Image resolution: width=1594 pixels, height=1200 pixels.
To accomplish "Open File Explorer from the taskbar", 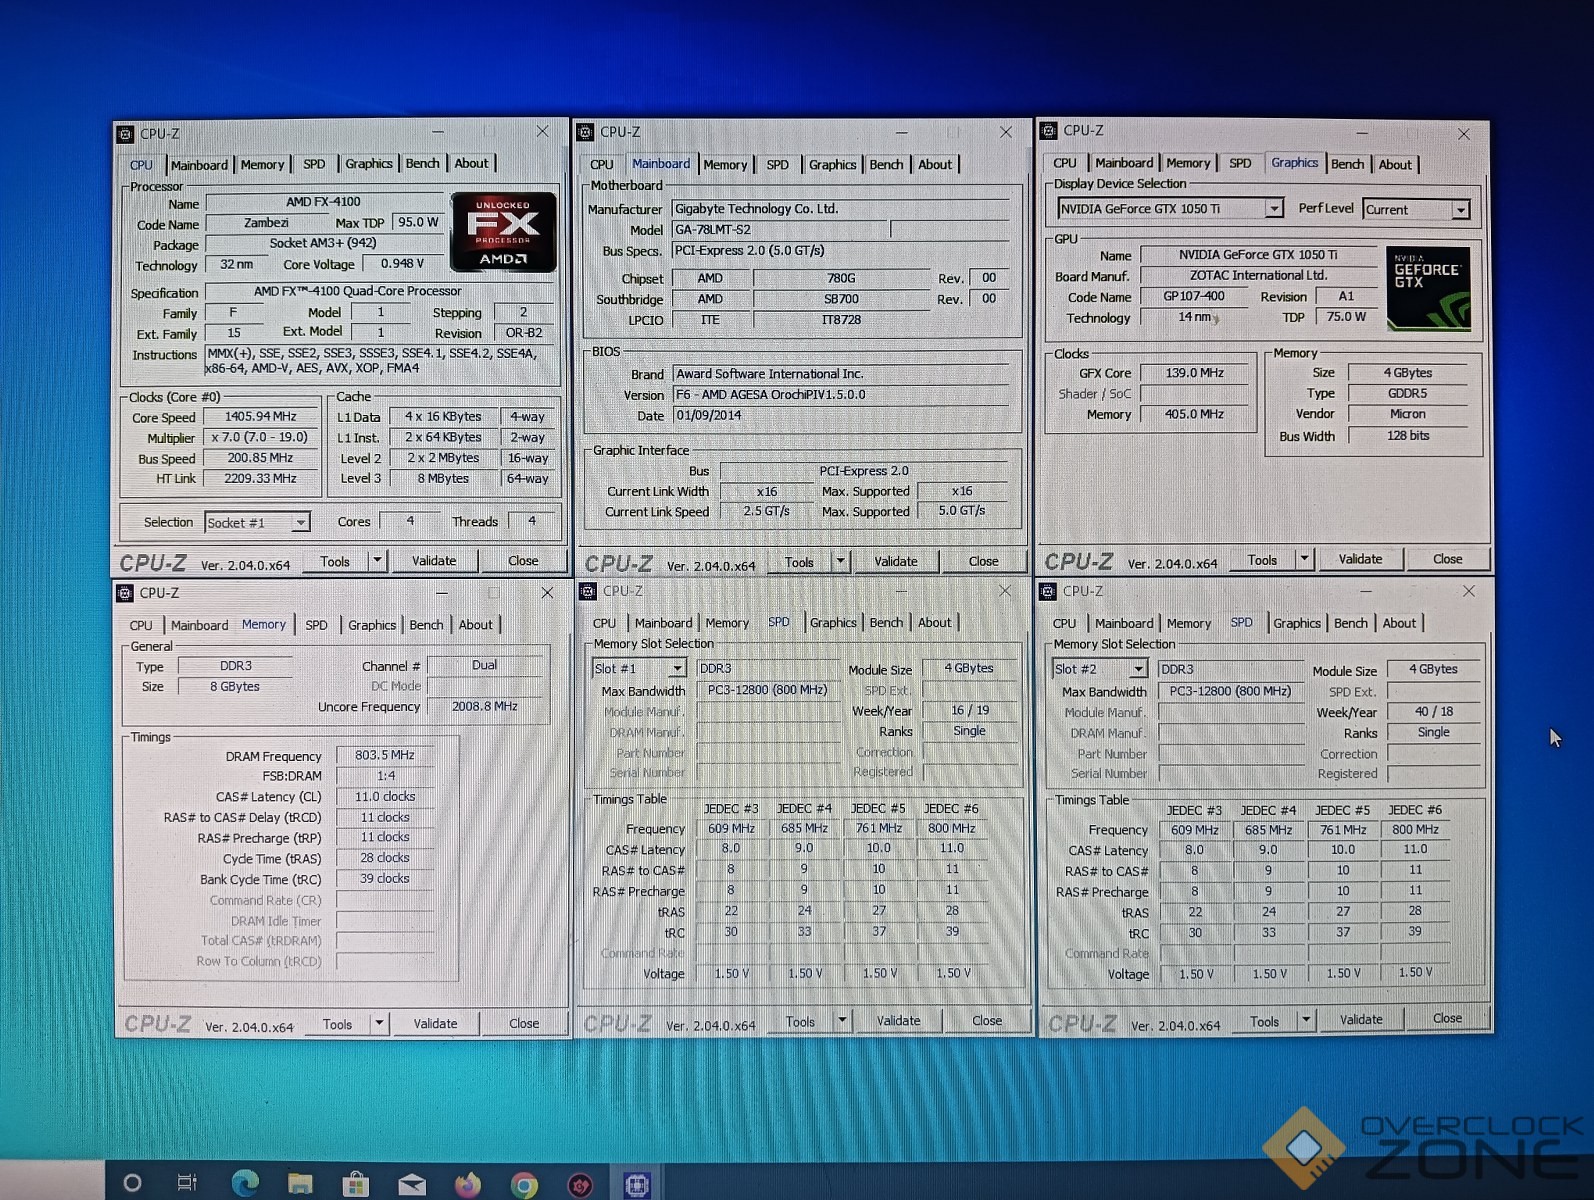I will (300, 1184).
